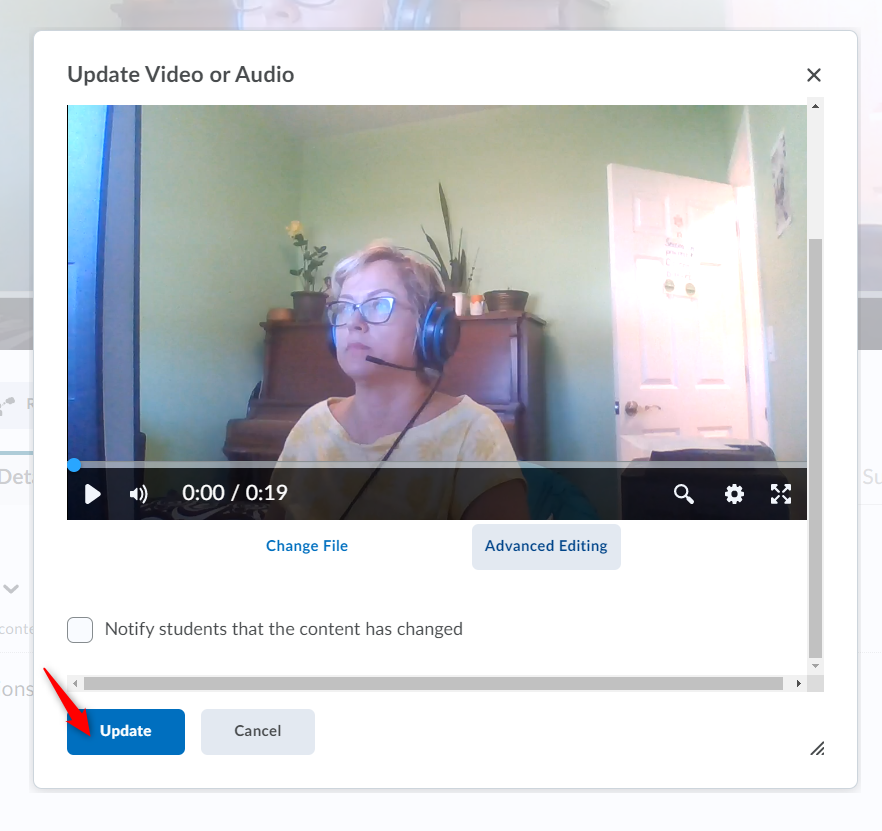Click the horizontal scrollbar right arrow
The image size is (882, 831).
(798, 684)
